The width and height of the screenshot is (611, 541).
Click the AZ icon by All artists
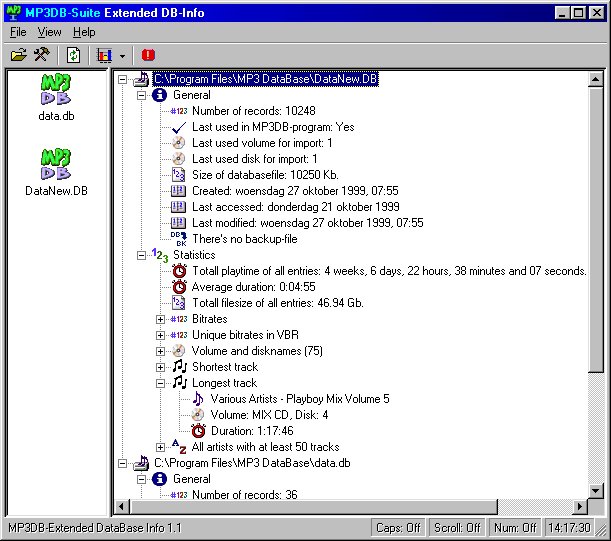click(x=179, y=447)
